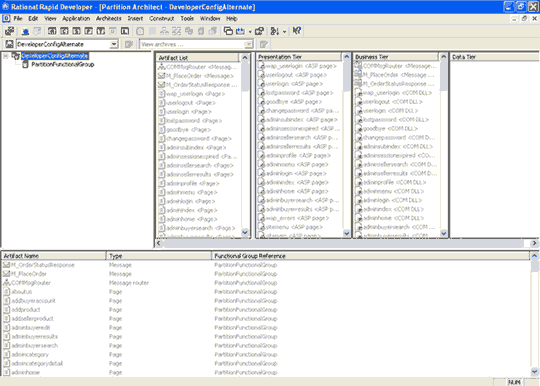Click bottom table scrollbar down arrow
The width and height of the screenshot is (540, 386).
click(x=534, y=371)
